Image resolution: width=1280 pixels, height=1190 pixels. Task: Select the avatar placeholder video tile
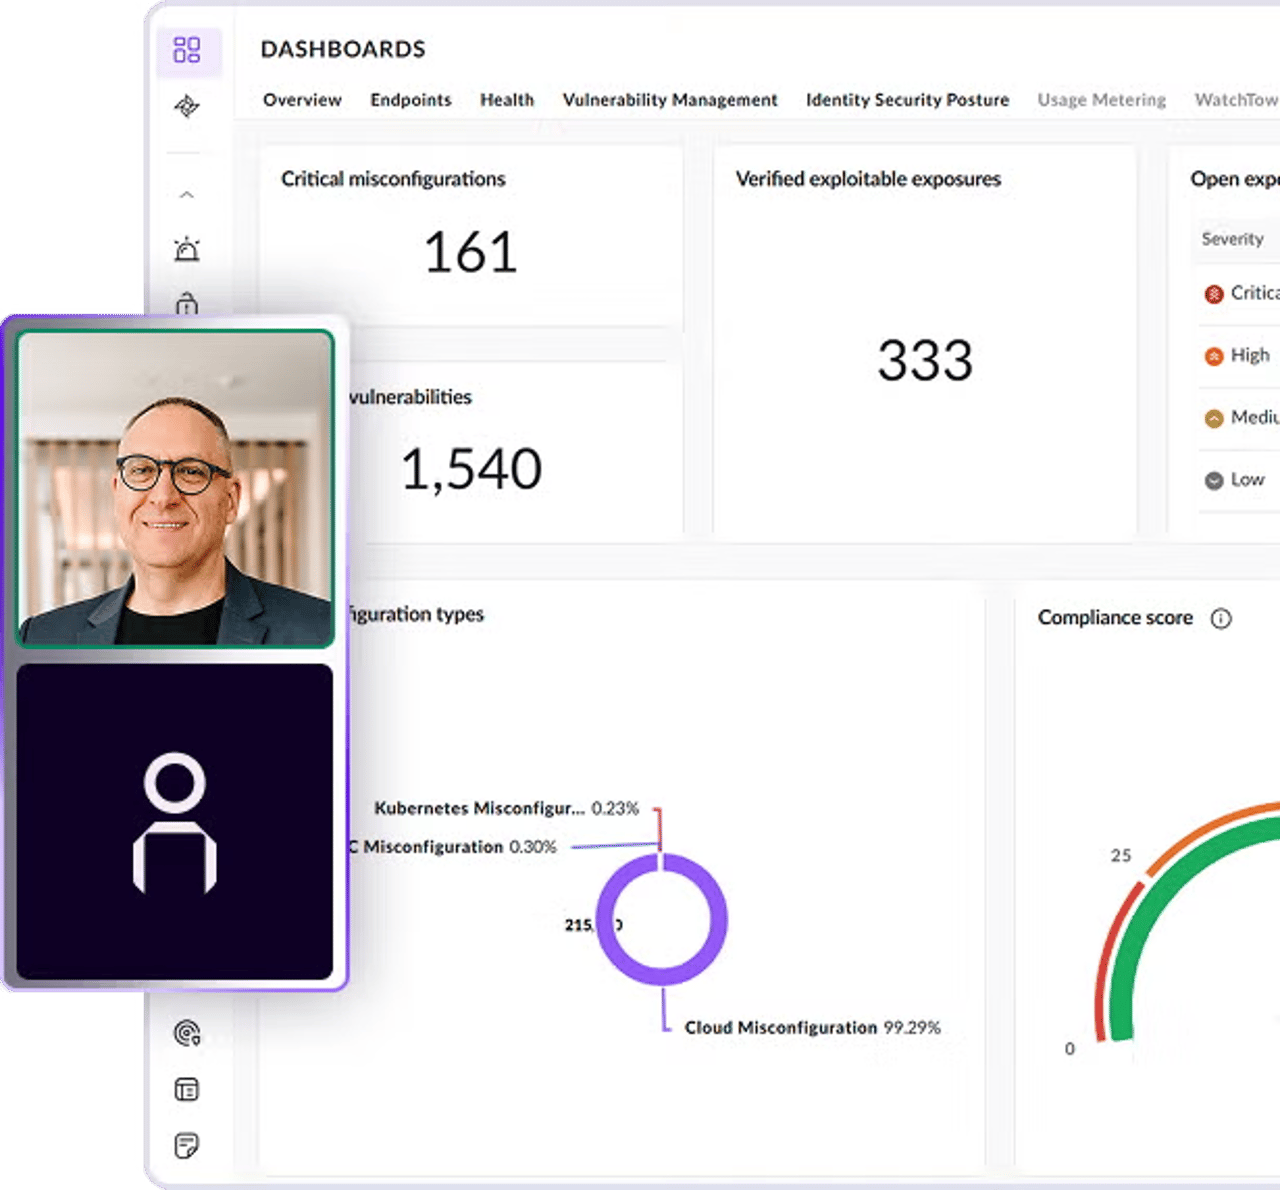[x=175, y=822]
